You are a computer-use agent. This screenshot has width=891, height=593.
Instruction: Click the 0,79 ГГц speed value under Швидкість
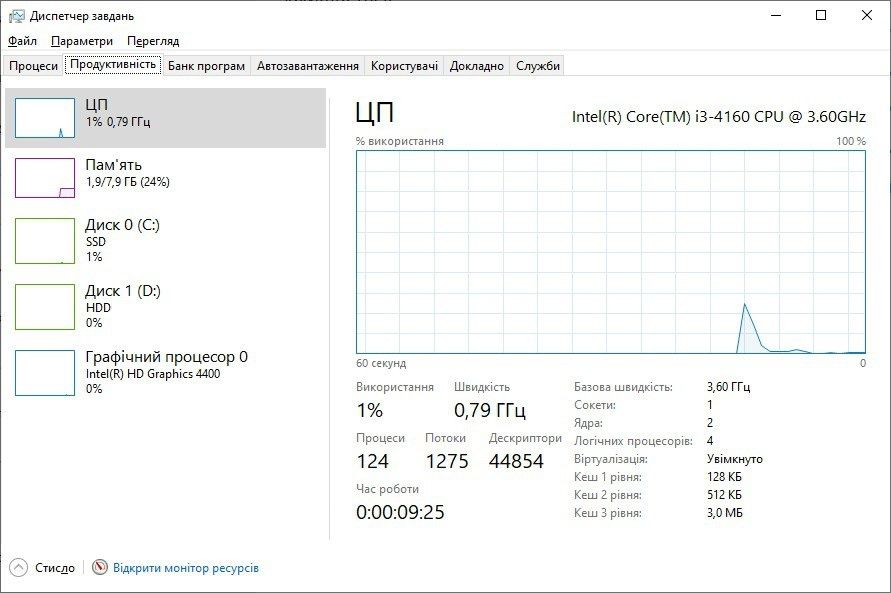click(490, 410)
